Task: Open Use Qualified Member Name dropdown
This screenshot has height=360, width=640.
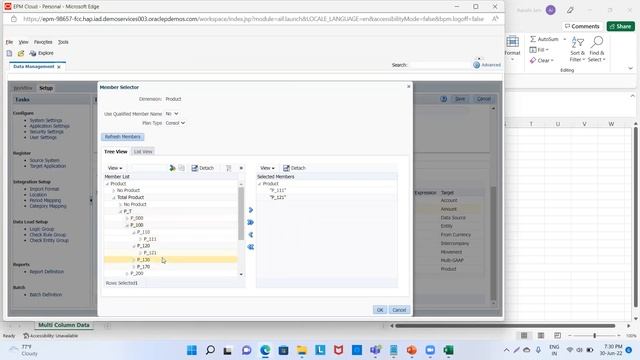Action: click(x=172, y=113)
